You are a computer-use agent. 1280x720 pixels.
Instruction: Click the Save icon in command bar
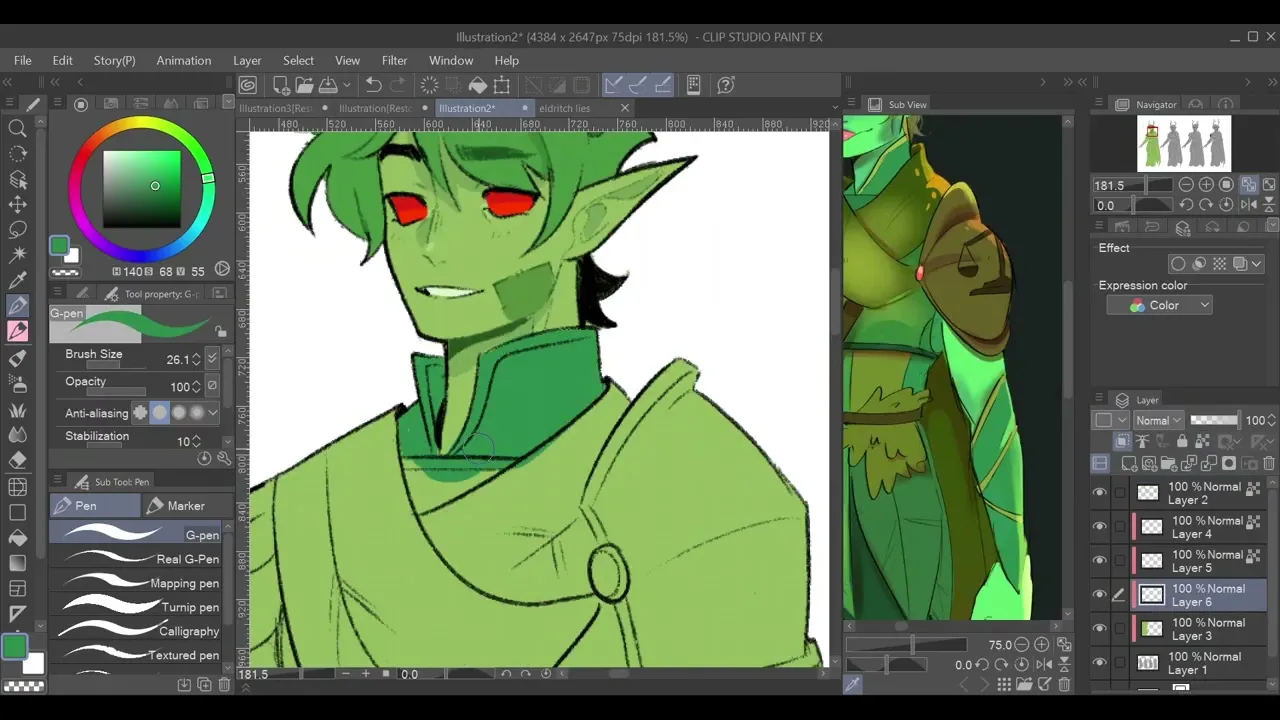coord(328,85)
